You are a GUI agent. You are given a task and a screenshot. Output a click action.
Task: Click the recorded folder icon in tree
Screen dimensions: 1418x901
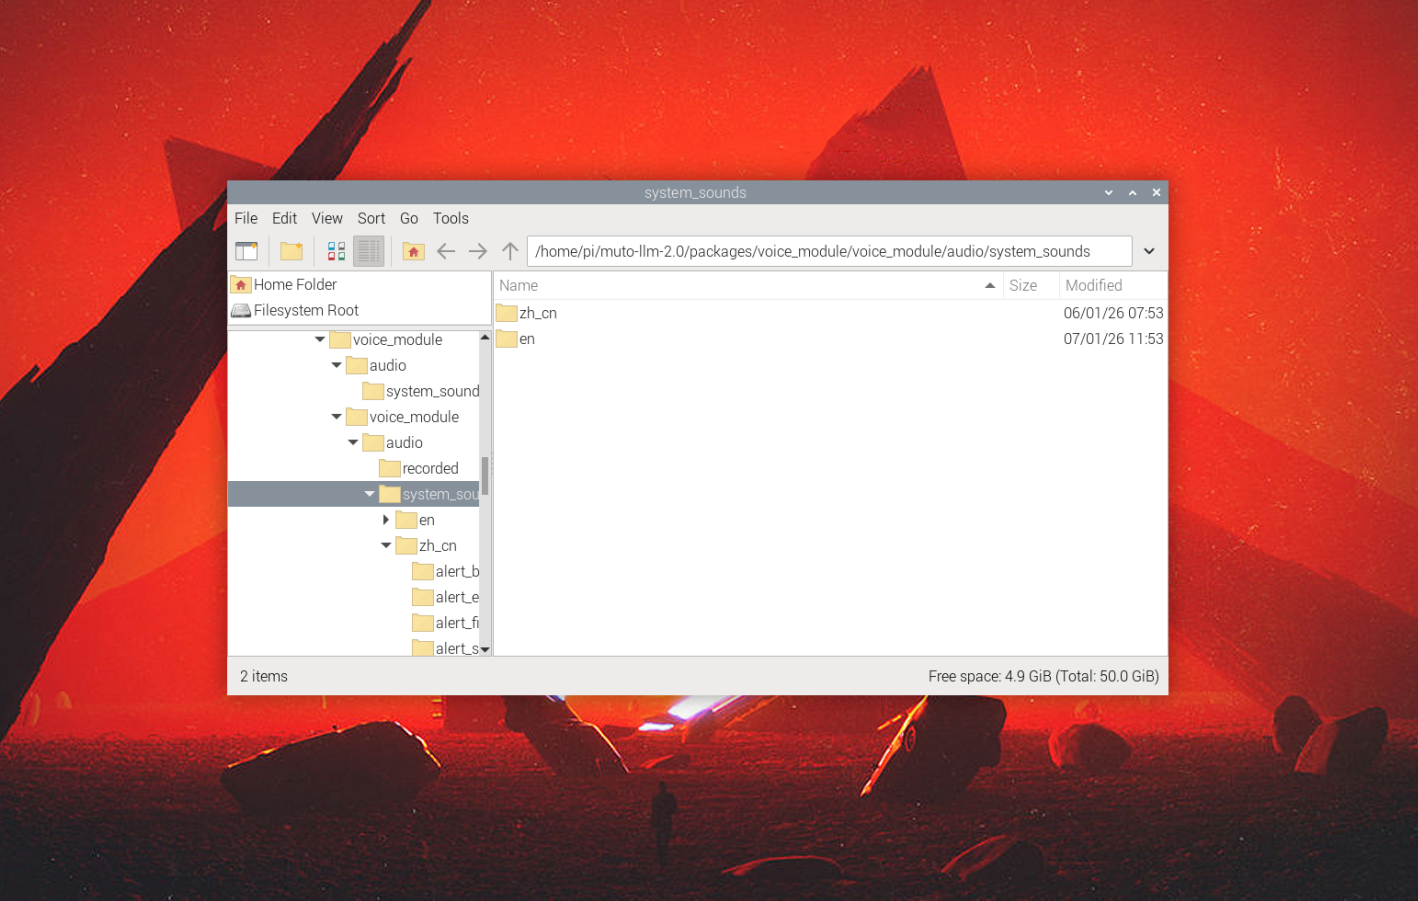coord(390,469)
